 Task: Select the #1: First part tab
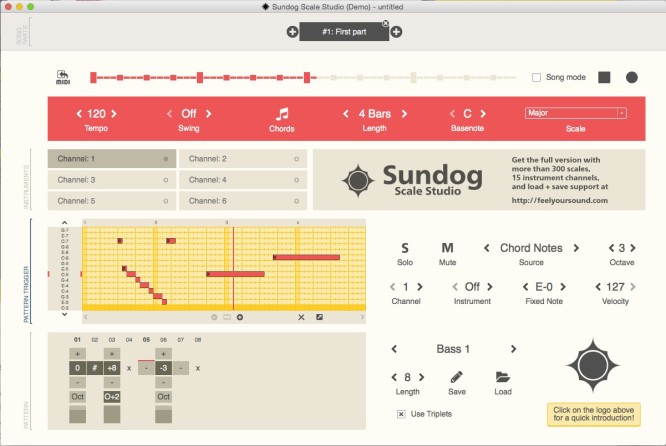(344, 32)
